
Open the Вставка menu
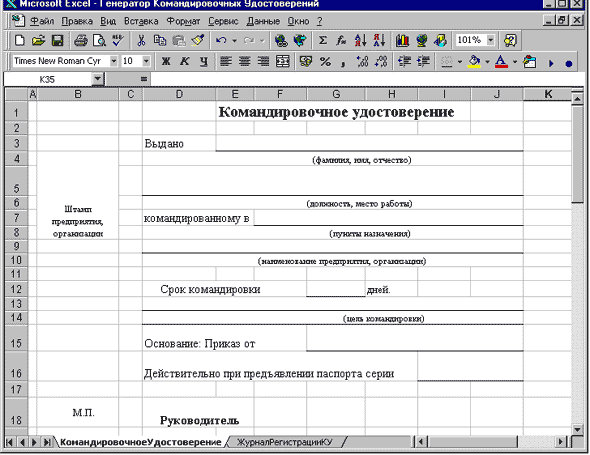141,21
